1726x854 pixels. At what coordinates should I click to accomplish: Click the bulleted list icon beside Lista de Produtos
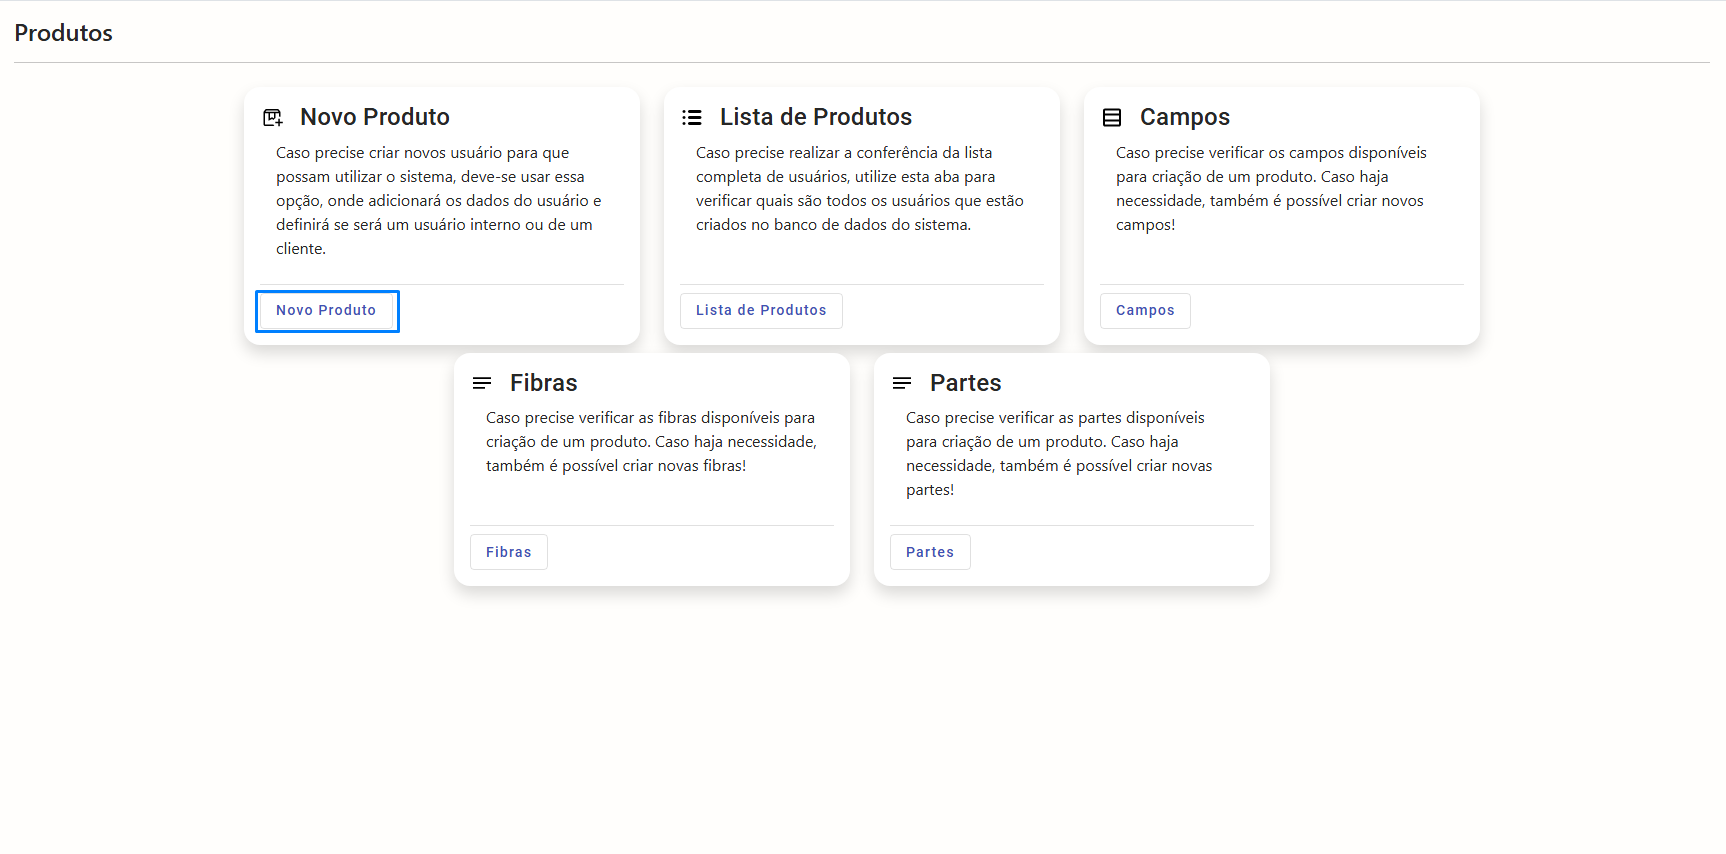pyautogui.click(x=692, y=118)
